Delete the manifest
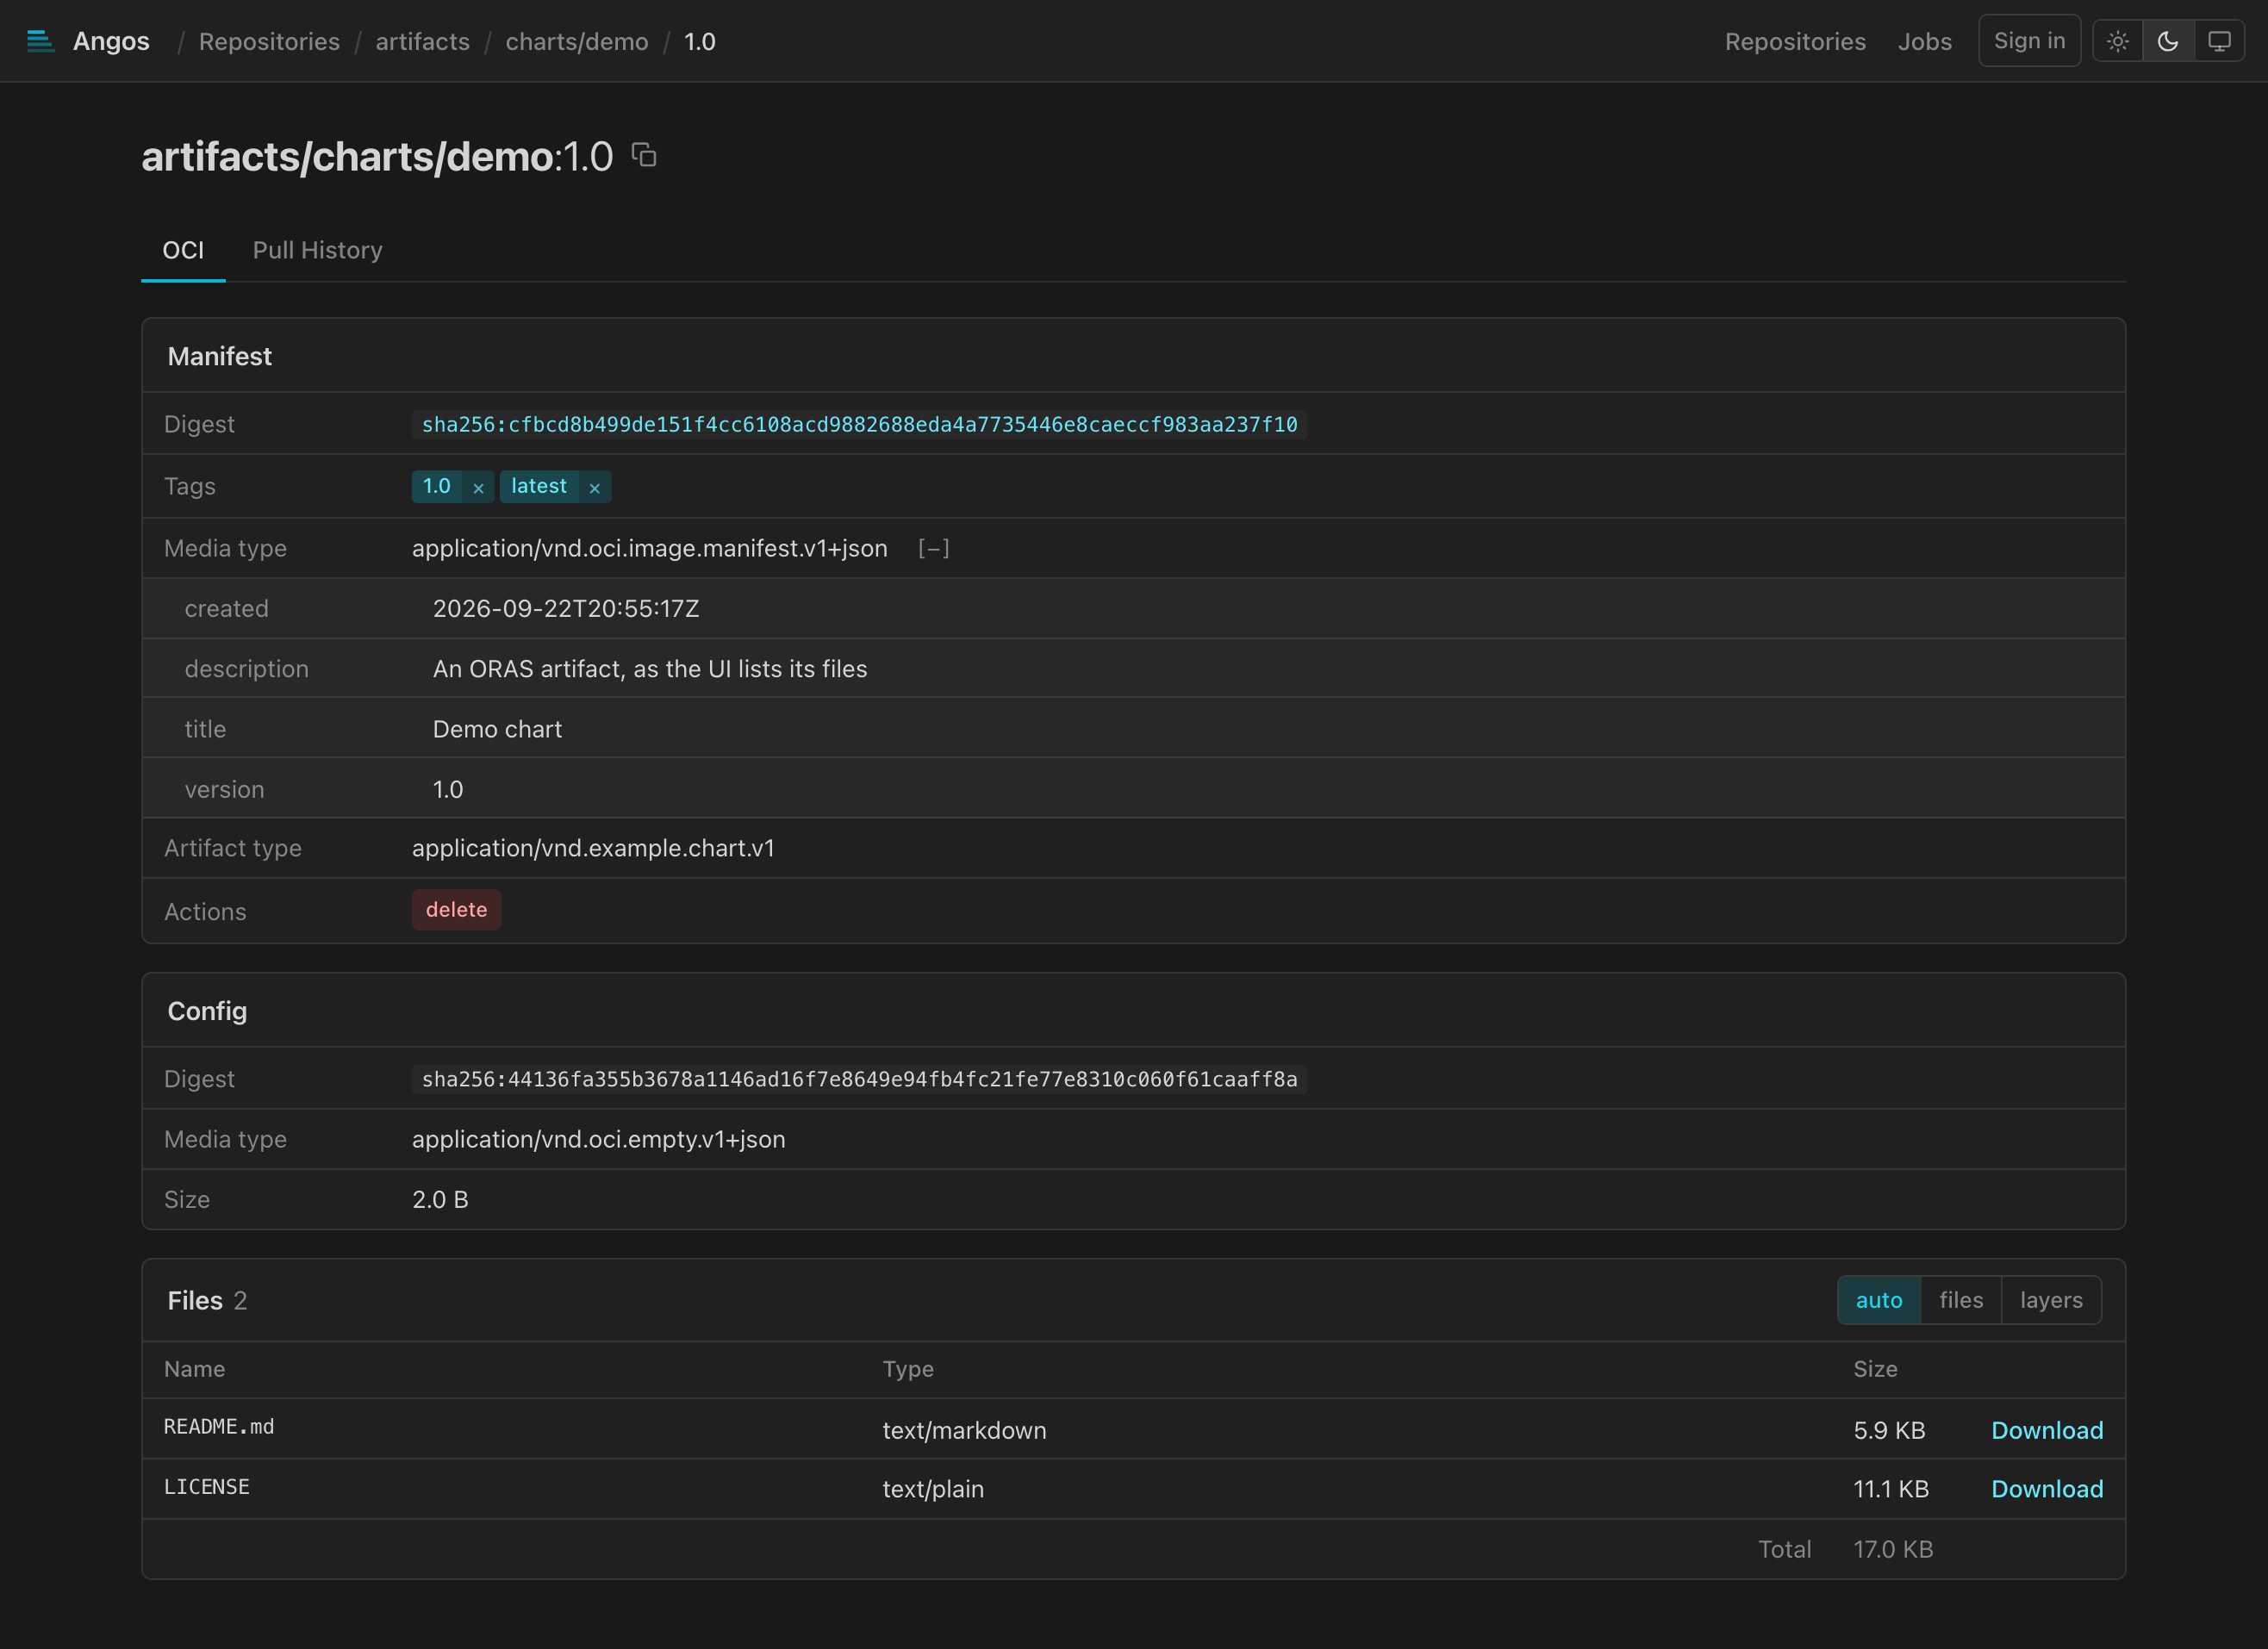The width and height of the screenshot is (2268, 1649). point(456,910)
